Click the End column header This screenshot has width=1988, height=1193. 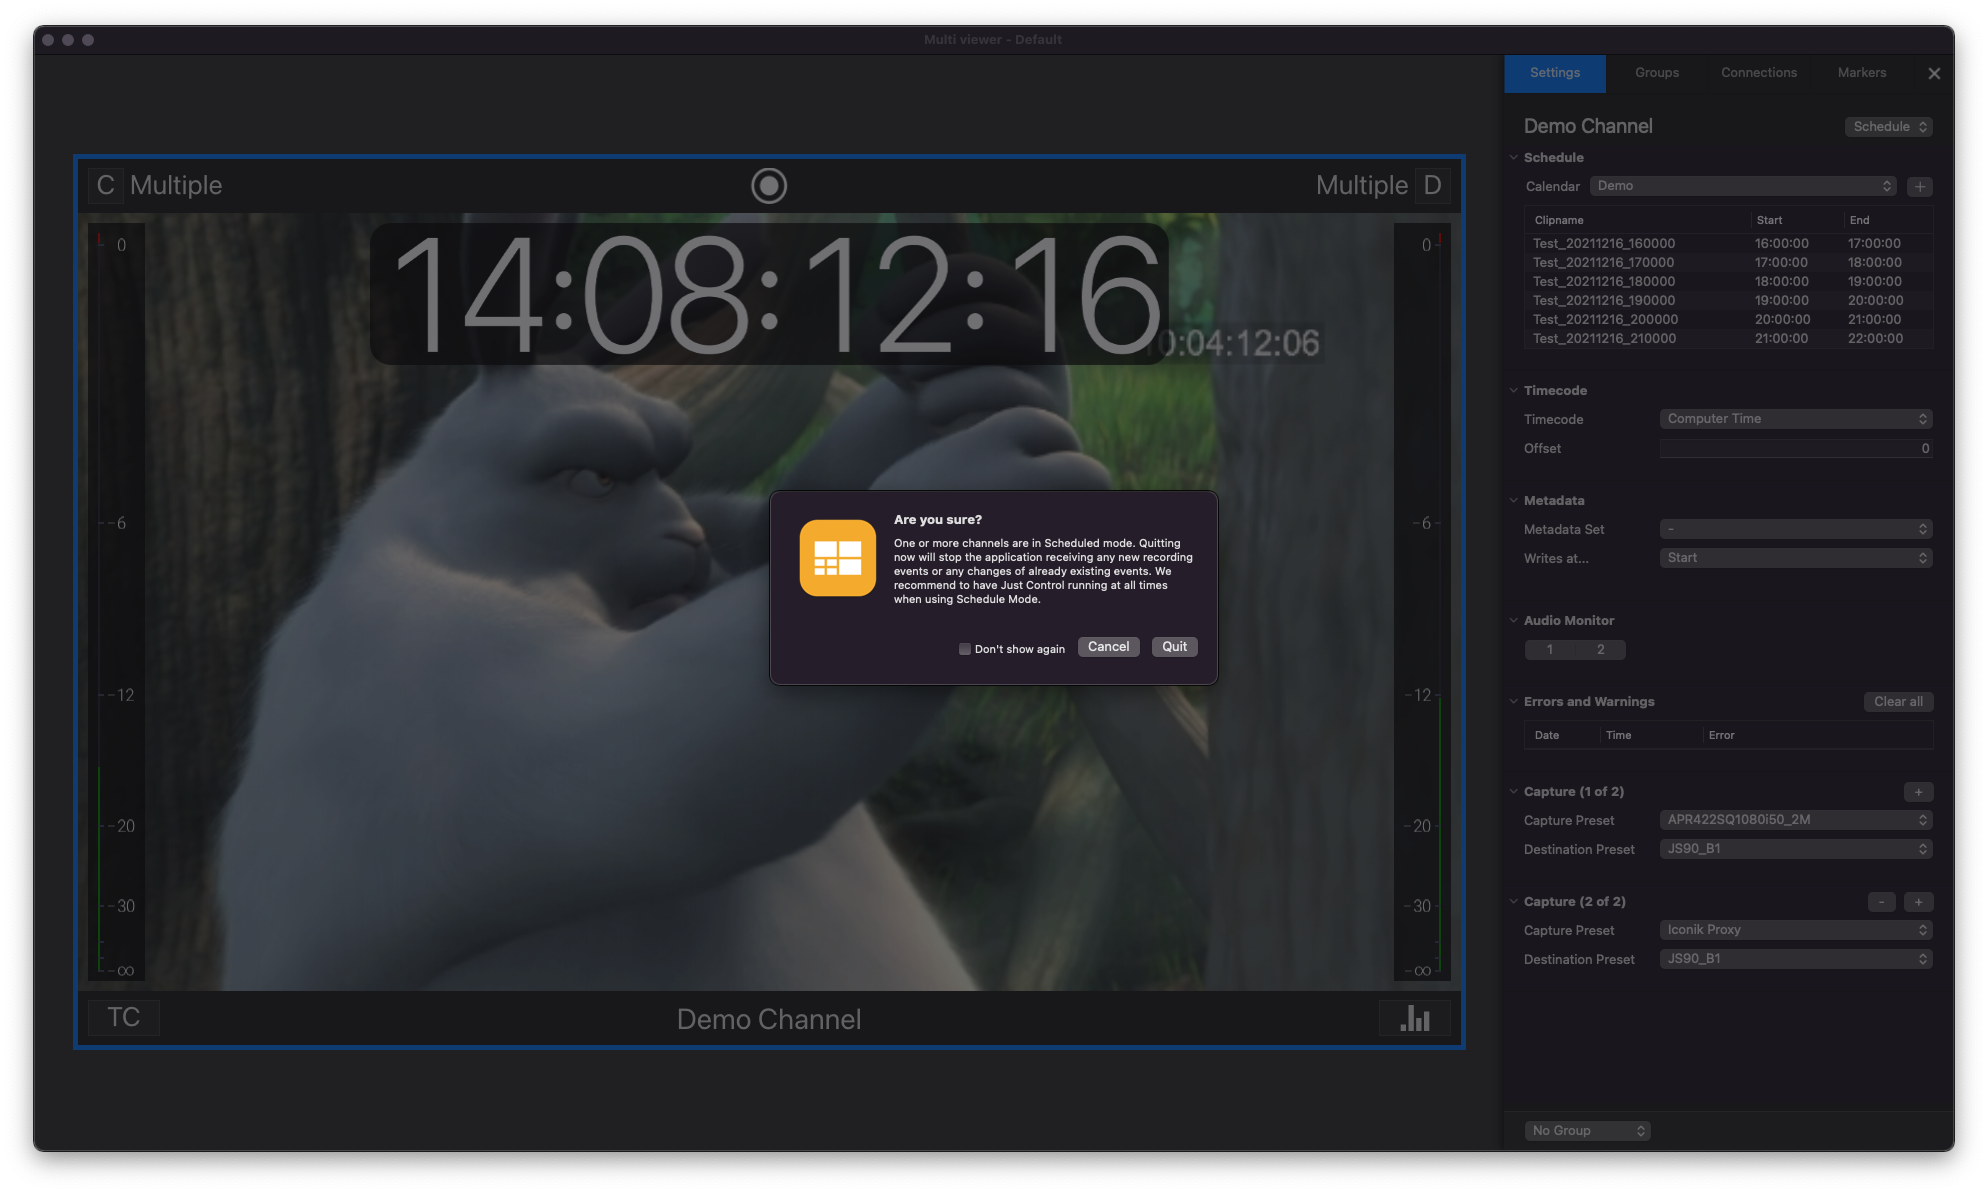1888,221
